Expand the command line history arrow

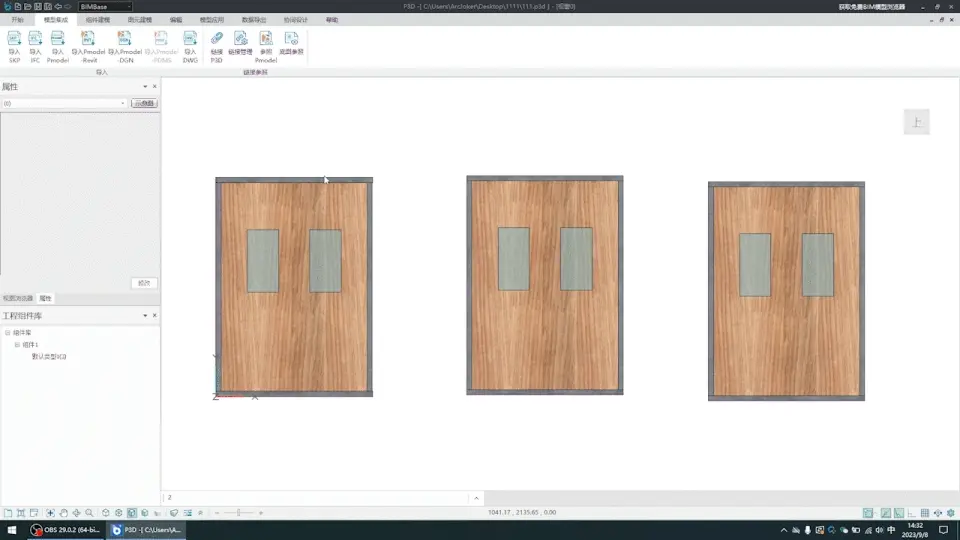click(x=476, y=498)
